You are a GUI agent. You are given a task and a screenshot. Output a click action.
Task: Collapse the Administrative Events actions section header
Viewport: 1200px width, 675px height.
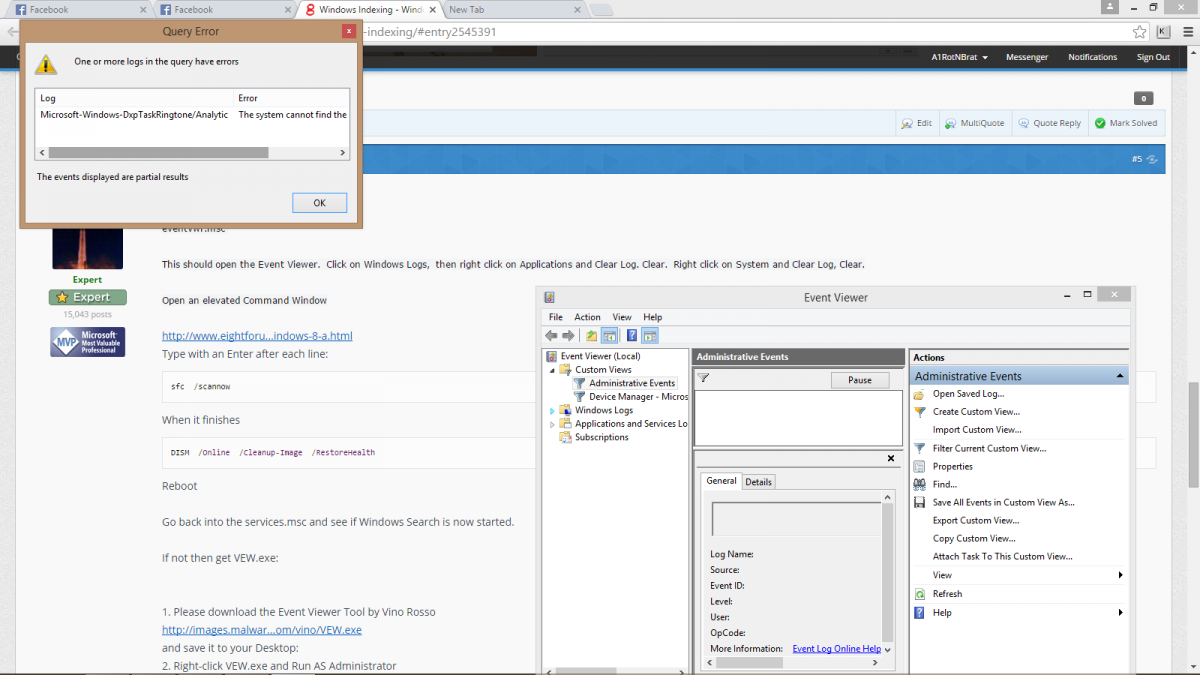(1122, 376)
